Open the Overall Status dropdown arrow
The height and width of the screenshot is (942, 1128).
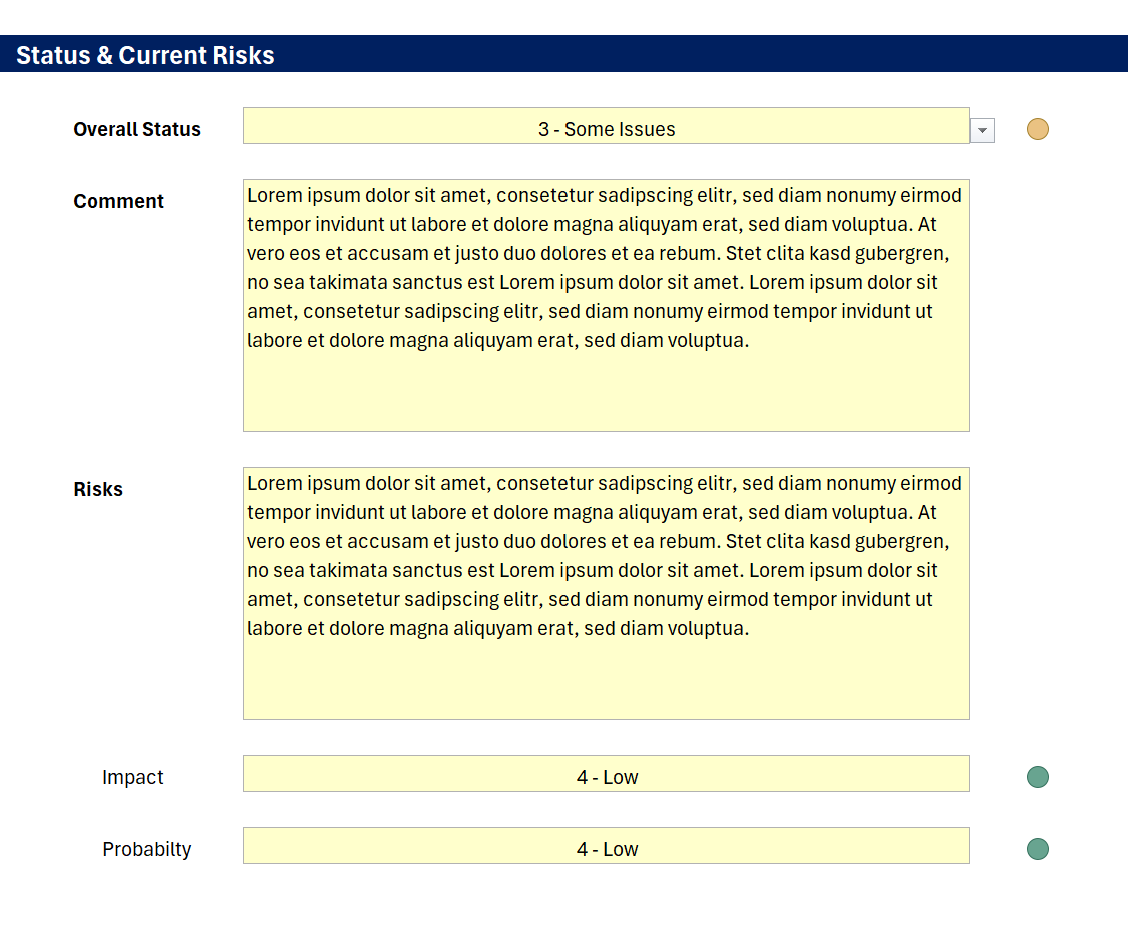tap(982, 130)
